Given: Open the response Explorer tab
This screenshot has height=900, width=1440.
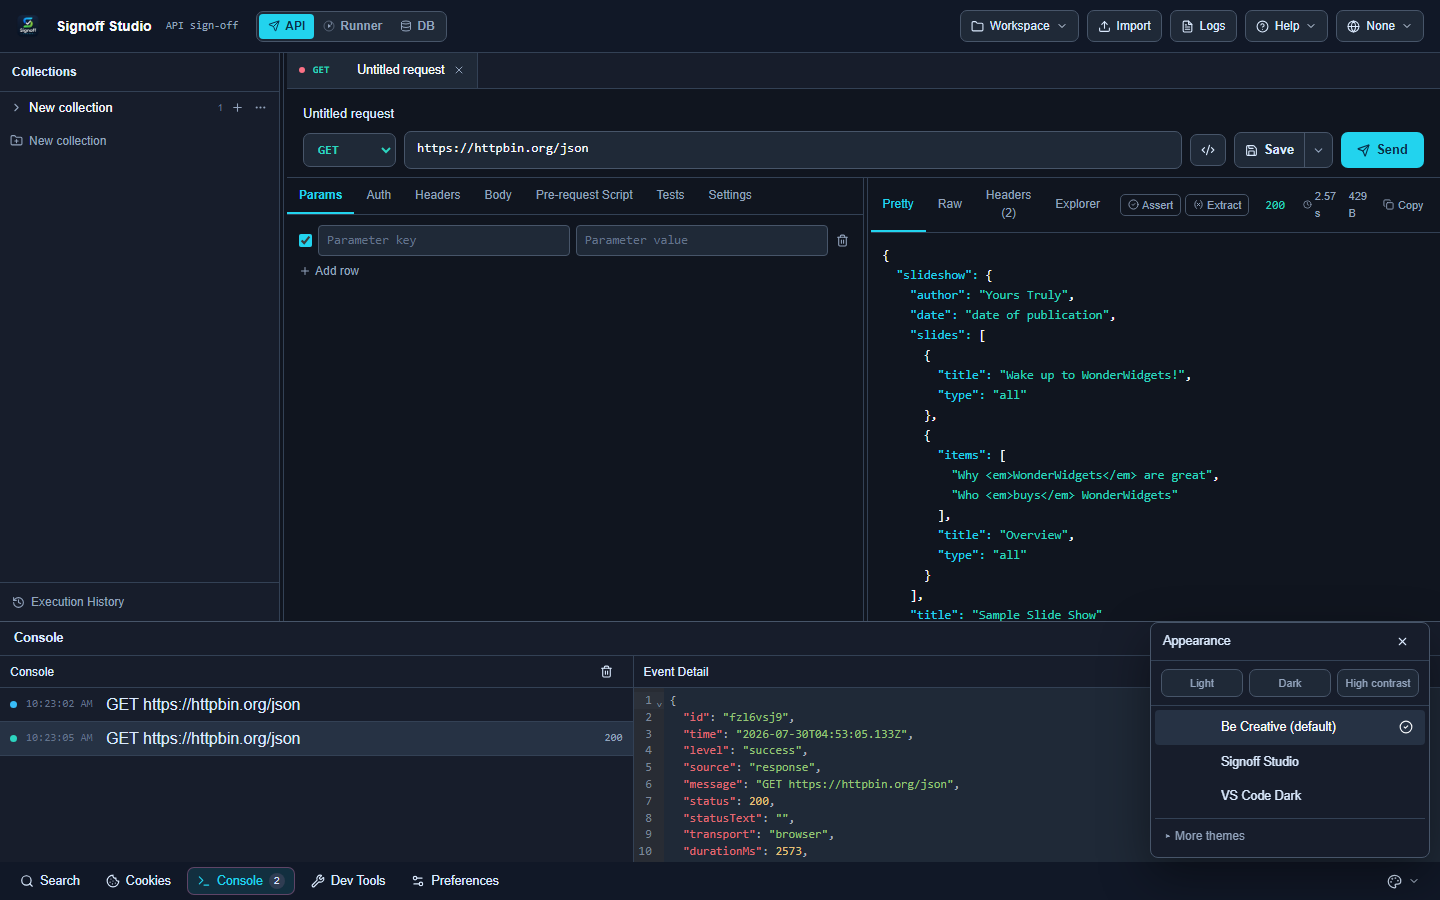Looking at the screenshot, I should pyautogui.click(x=1078, y=204).
